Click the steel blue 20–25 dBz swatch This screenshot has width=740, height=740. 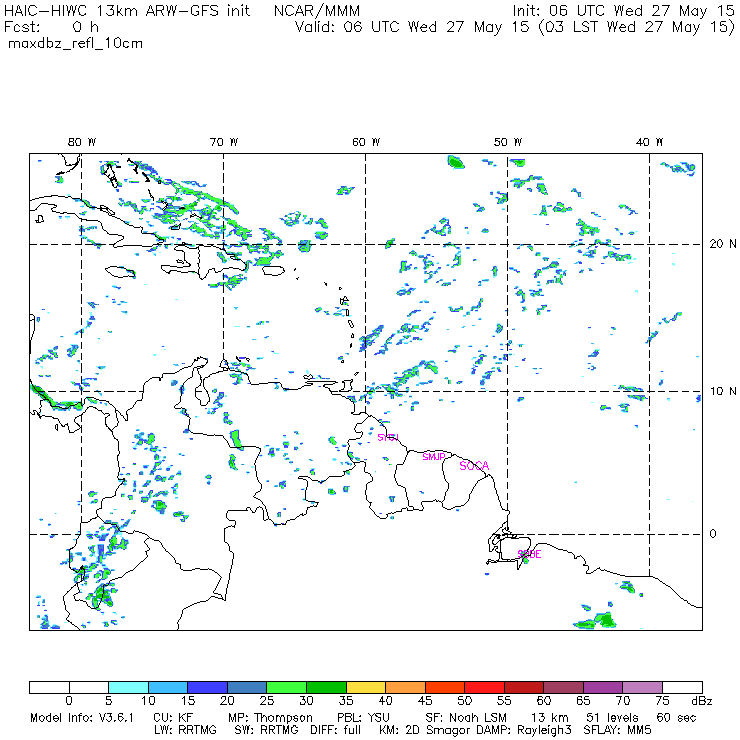[x=247, y=687]
